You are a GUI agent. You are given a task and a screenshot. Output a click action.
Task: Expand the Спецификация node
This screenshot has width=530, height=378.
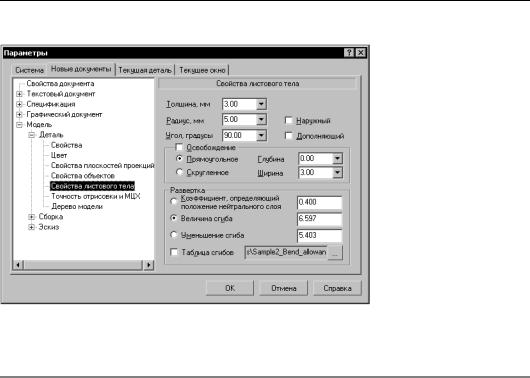pos(19,104)
